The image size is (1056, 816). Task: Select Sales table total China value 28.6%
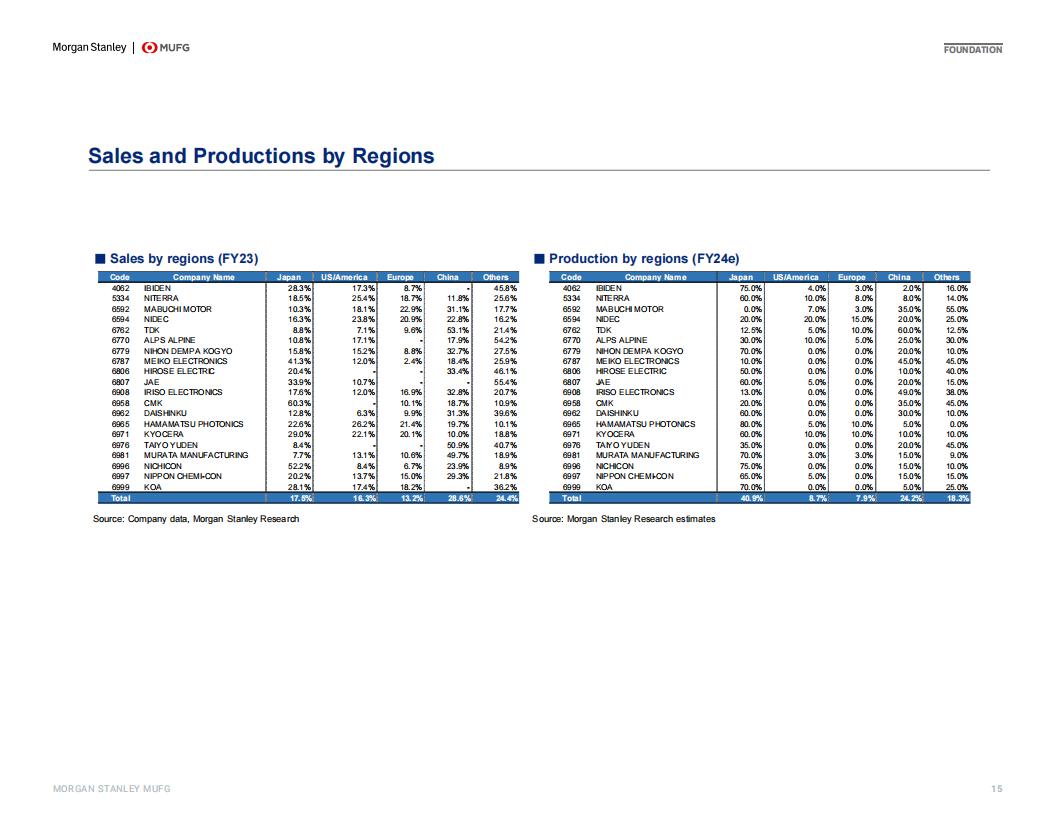pos(459,498)
